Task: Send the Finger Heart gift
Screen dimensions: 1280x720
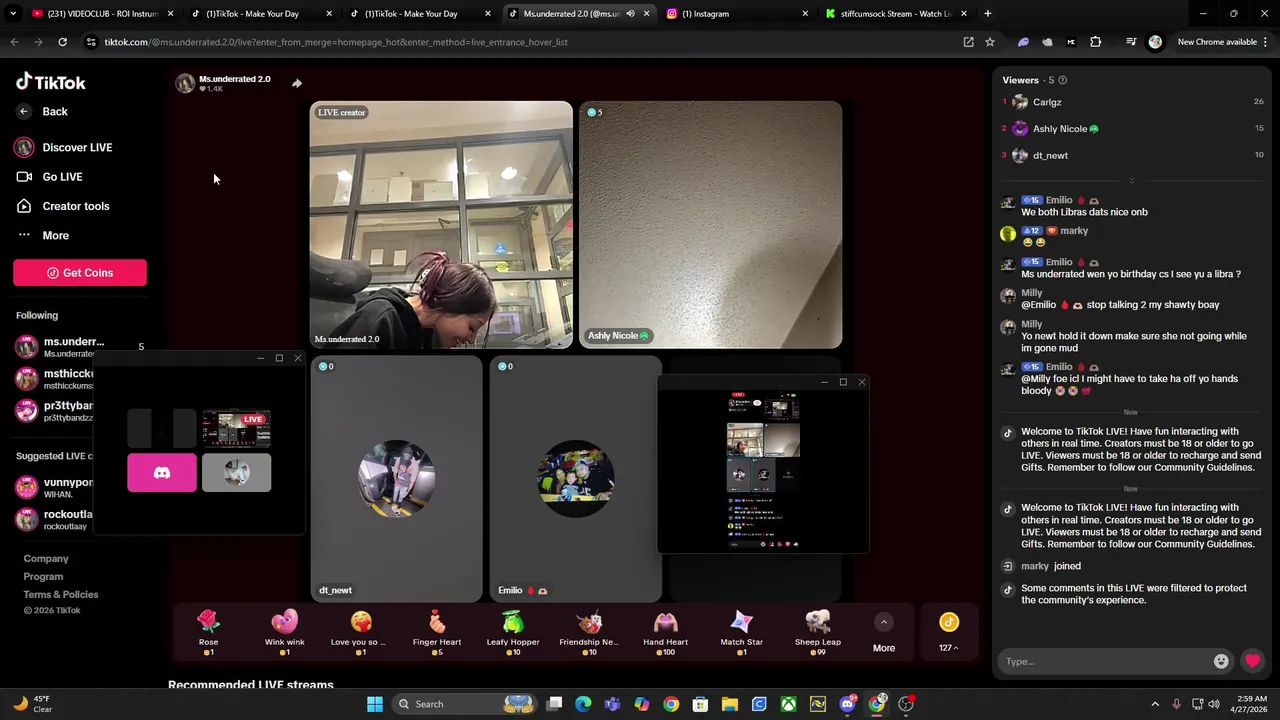Action: pyautogui.click(x=437, y=632)
